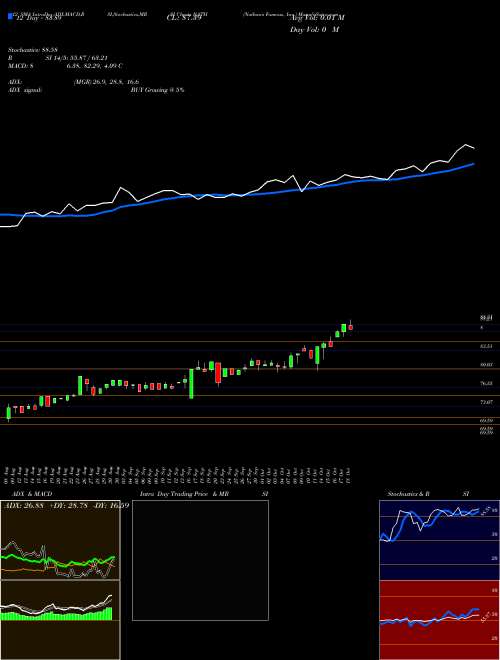Select the 'Day Vol: 0 M' text

click(x=314, y=30)
